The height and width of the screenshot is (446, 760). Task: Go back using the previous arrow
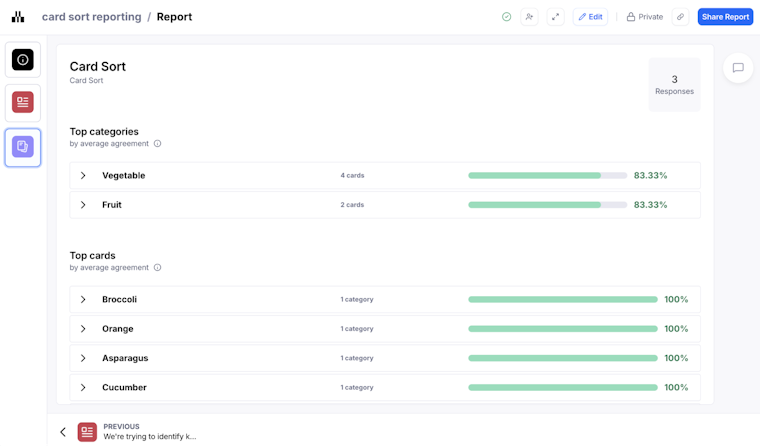click(x=63, y=432)
